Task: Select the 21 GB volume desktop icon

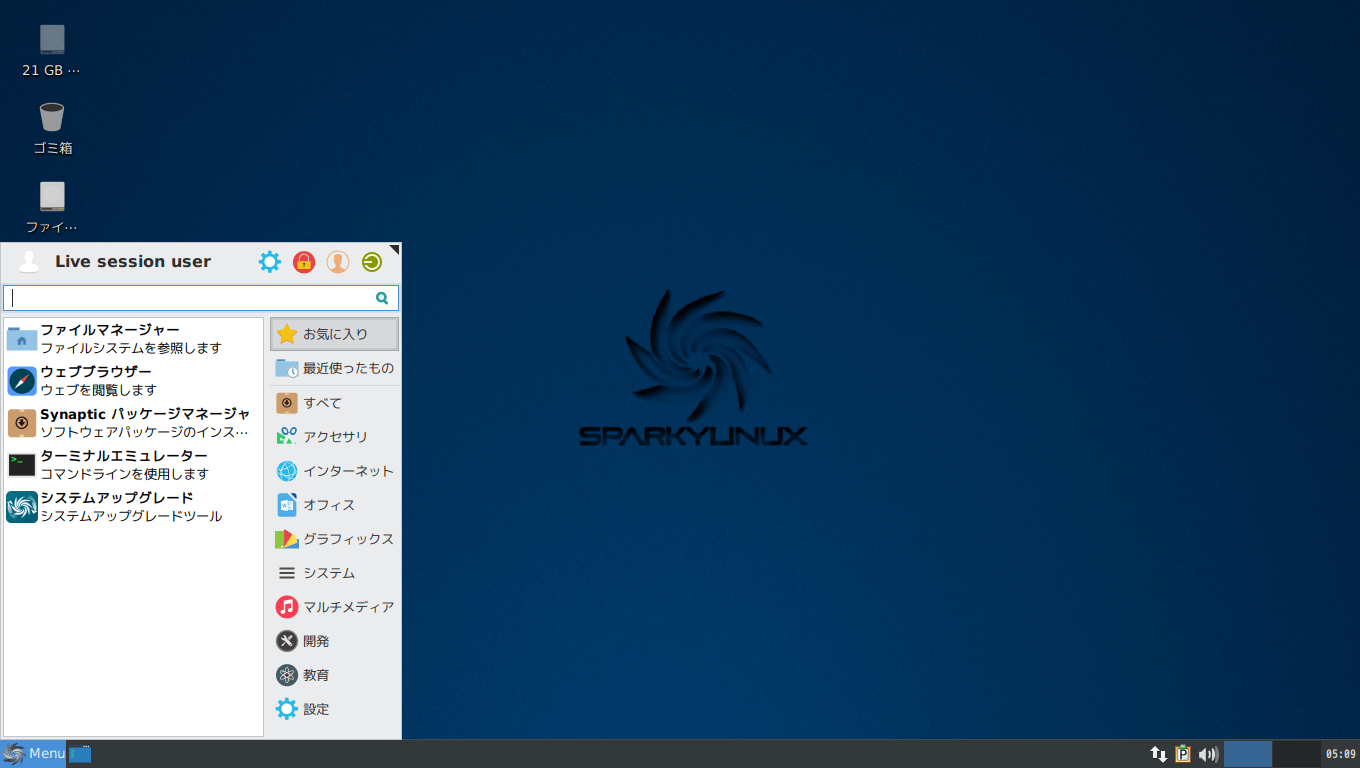Action: (52, 50)
